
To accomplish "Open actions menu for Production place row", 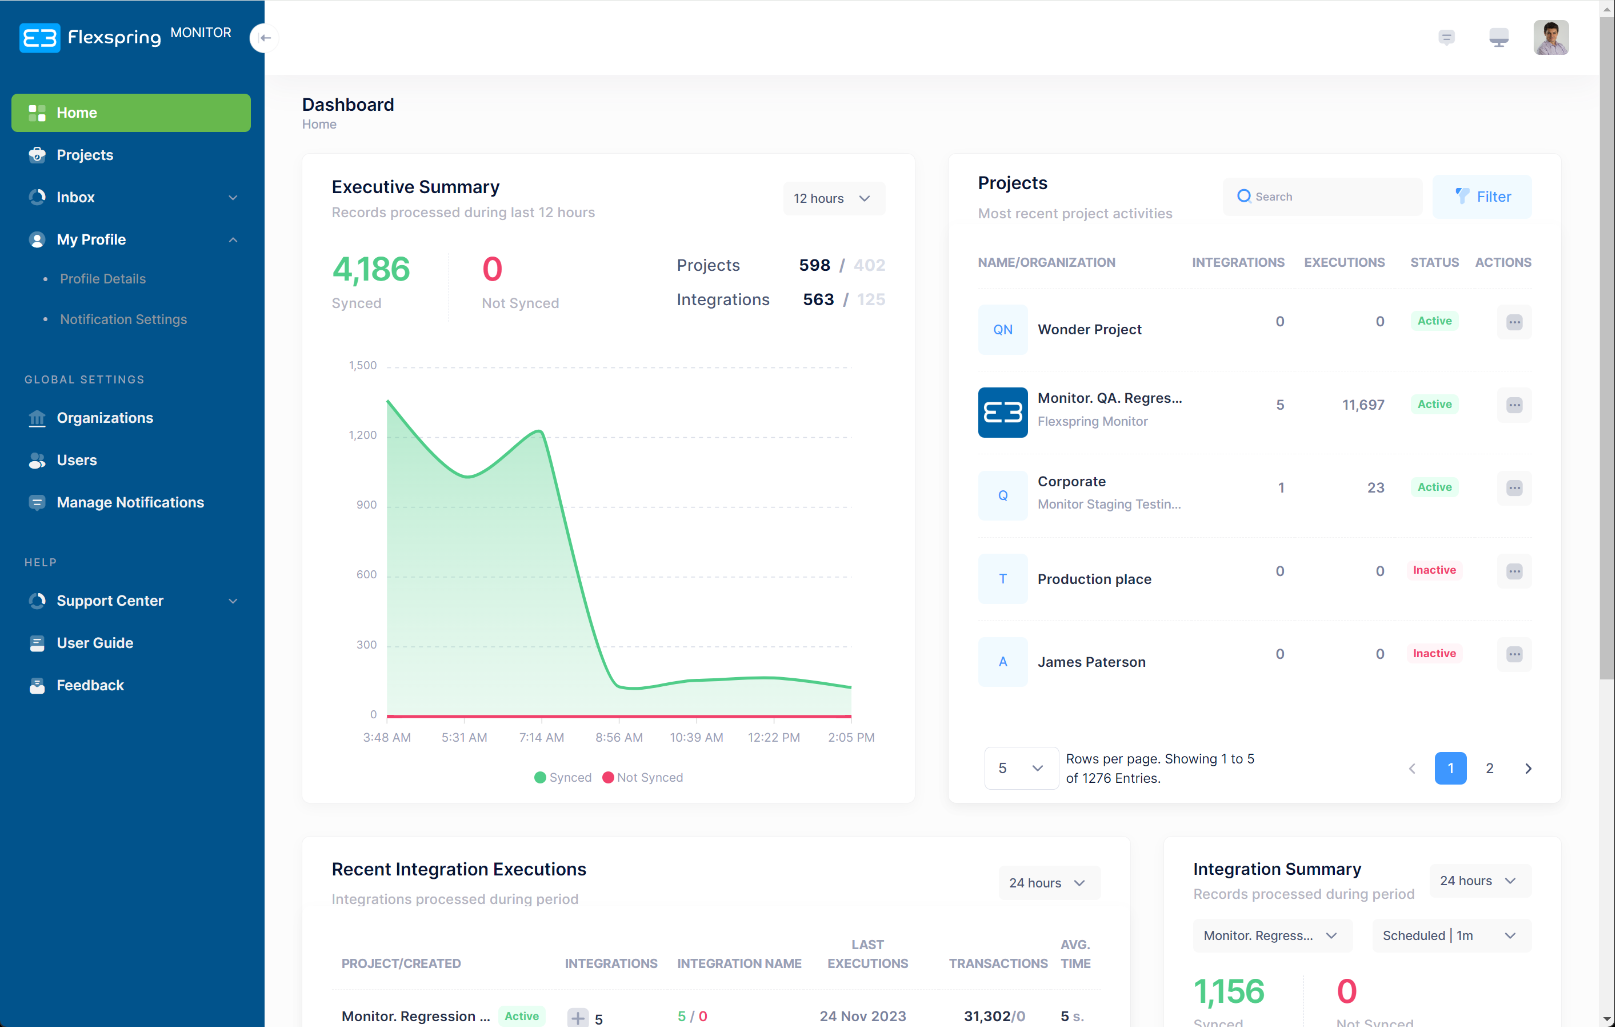I will point(1514,571).
